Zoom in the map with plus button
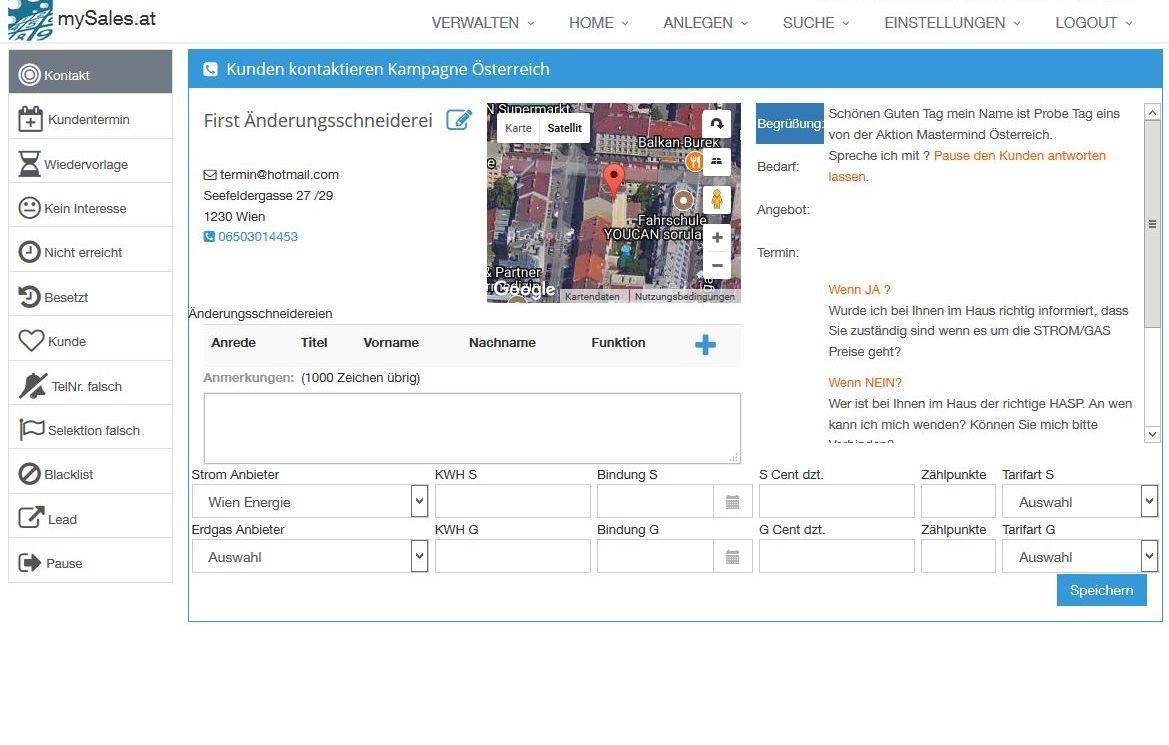Screen dimensions: 1169x745 tap(716, 238)
